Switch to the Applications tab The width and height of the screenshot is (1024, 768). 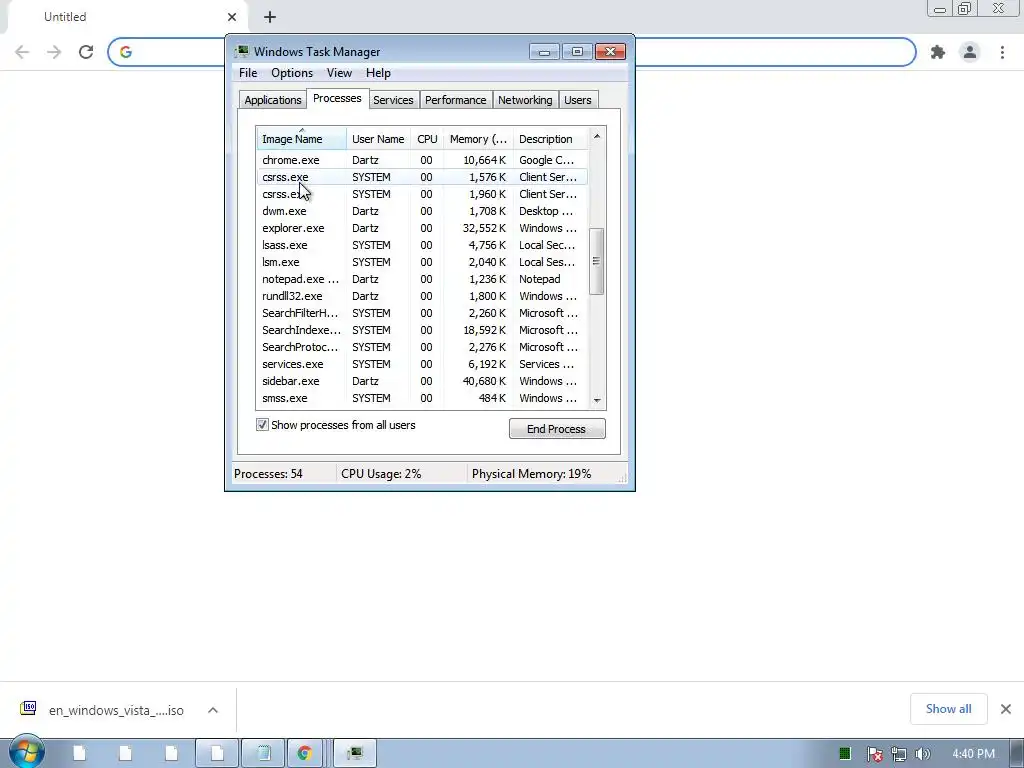272,100
